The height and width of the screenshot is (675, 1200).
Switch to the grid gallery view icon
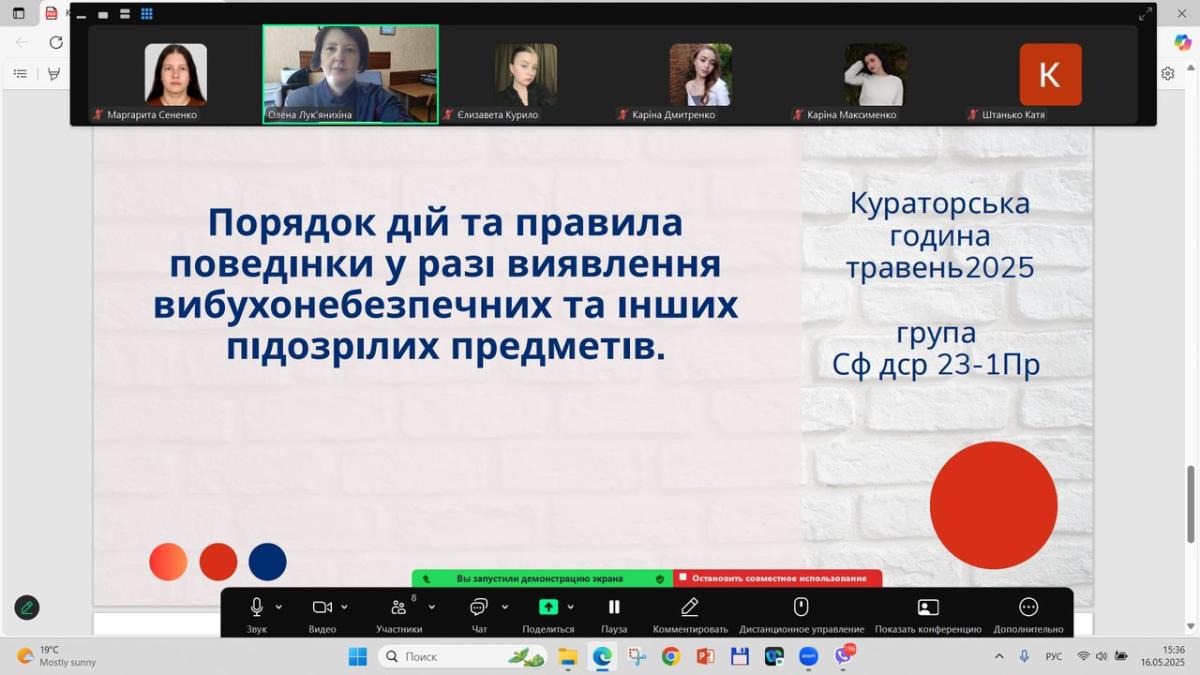pyautogui.click(x=146, y=14)
